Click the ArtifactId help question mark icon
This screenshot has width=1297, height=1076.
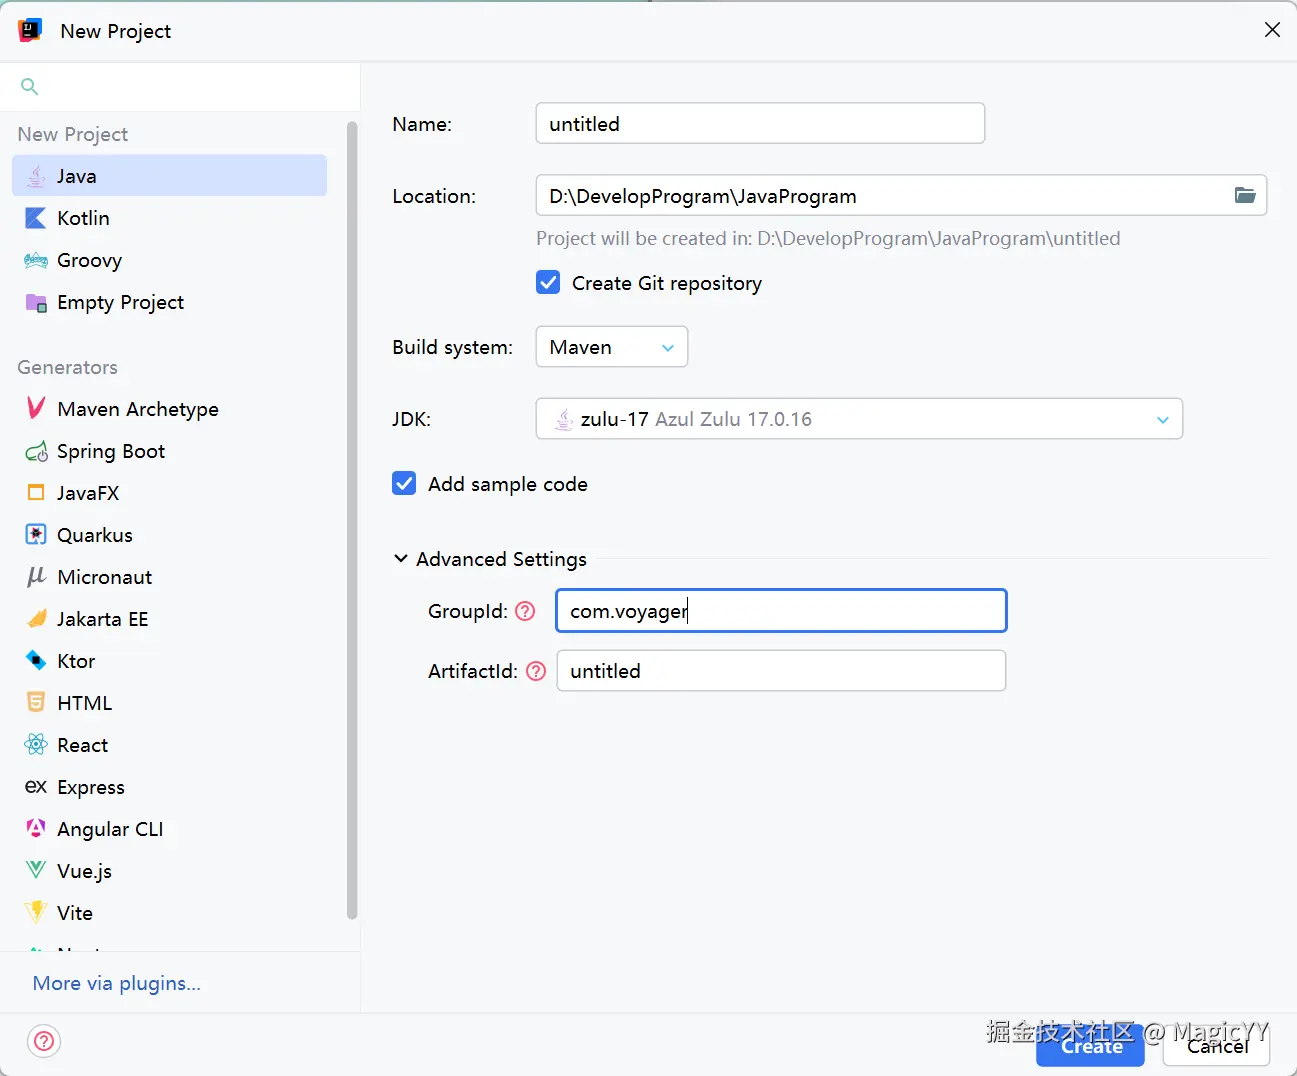[x=536, y=671]
